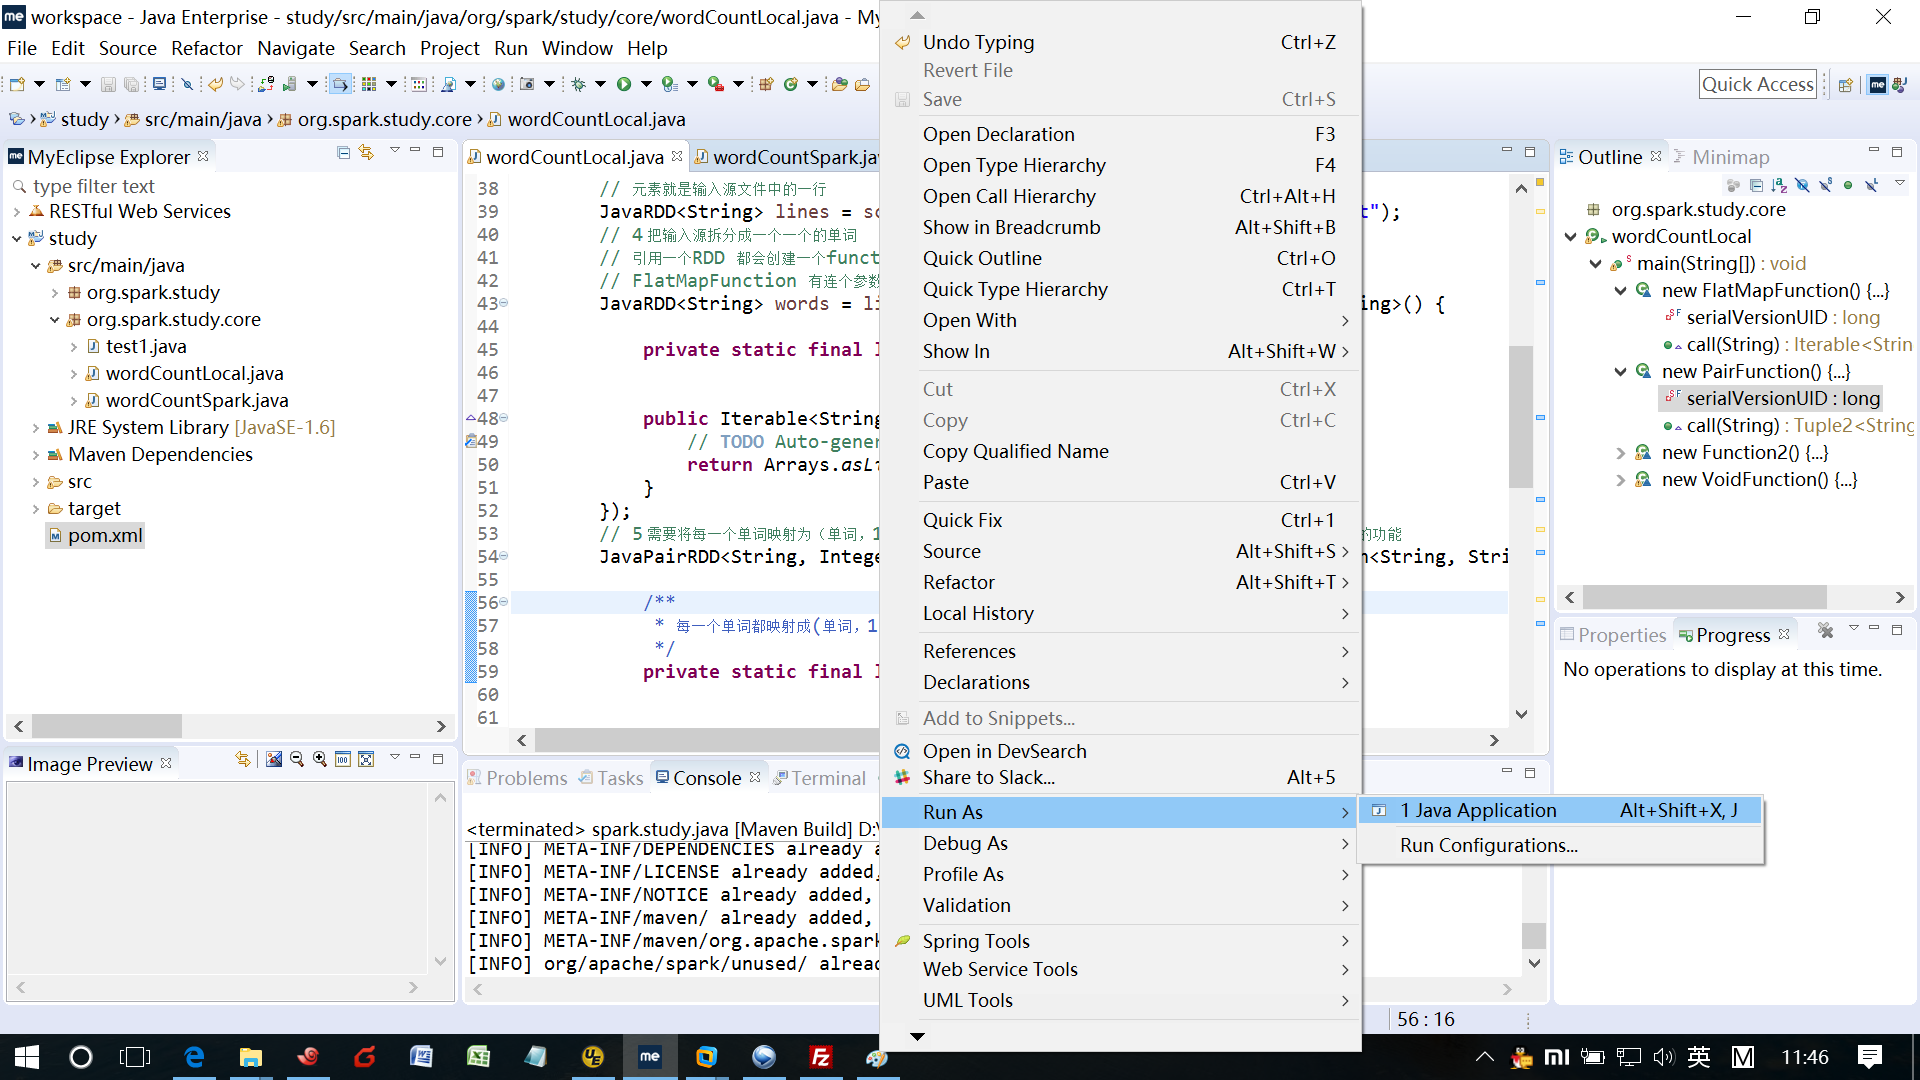Viewport: 1920px width, 1080px height.
Task: Click the Debug icon in the toolbar
Action: [x=579, y=84]
